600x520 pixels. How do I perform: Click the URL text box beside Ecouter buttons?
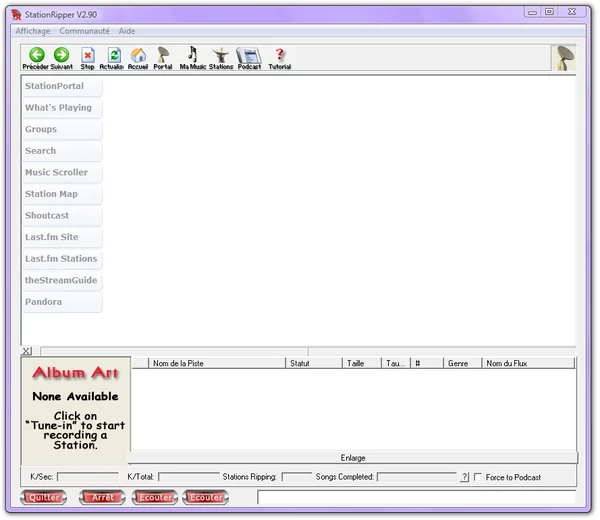[417, 497]
